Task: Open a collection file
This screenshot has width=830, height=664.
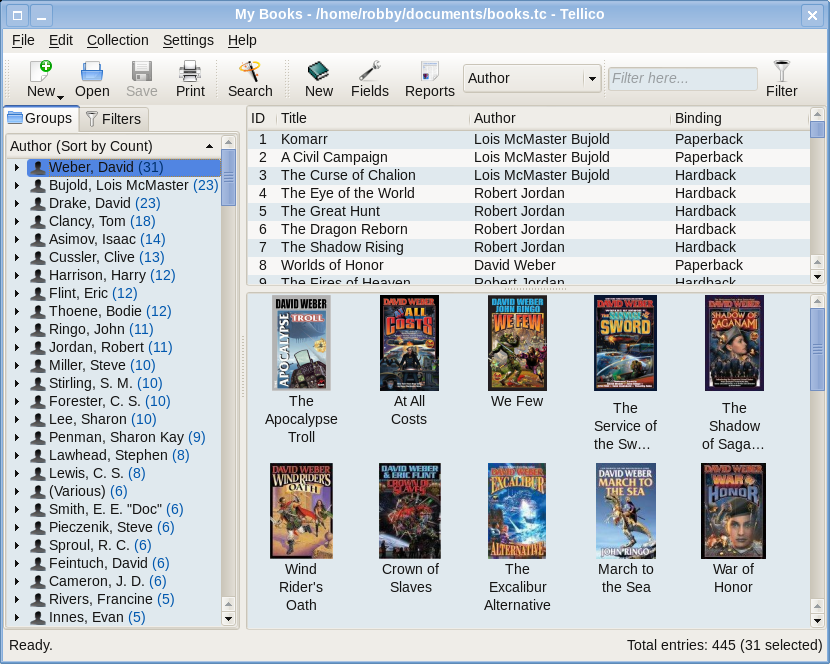Action: pos(92,79)
